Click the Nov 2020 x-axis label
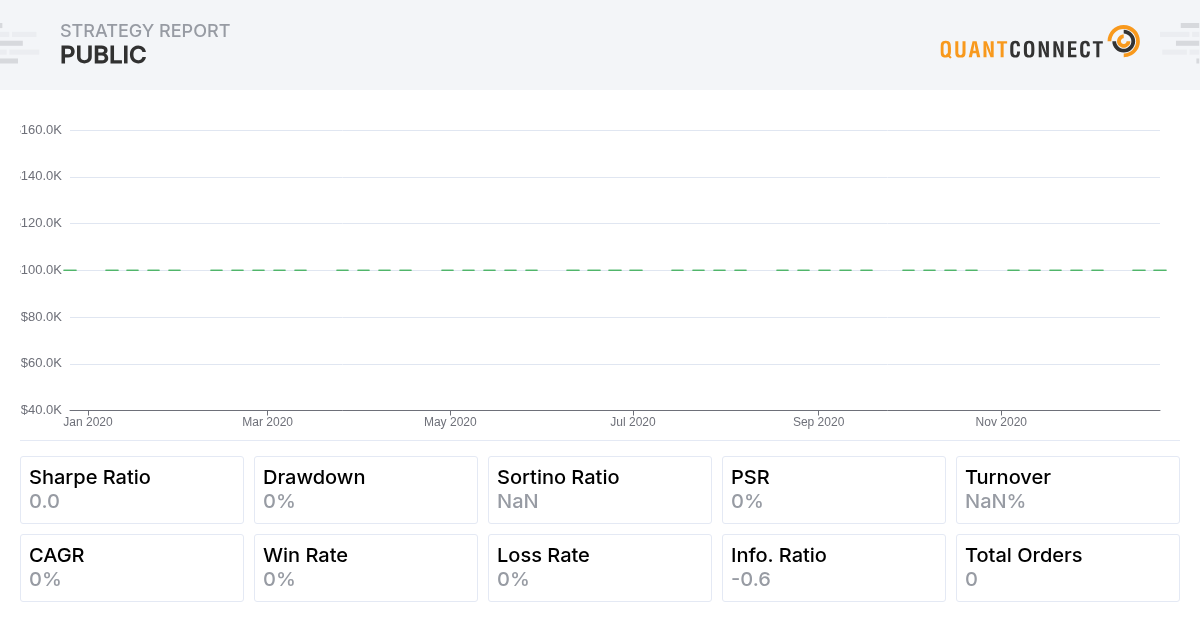Image resolution: width=1200 pixels, height=632 pixels. pos(1001,422)
